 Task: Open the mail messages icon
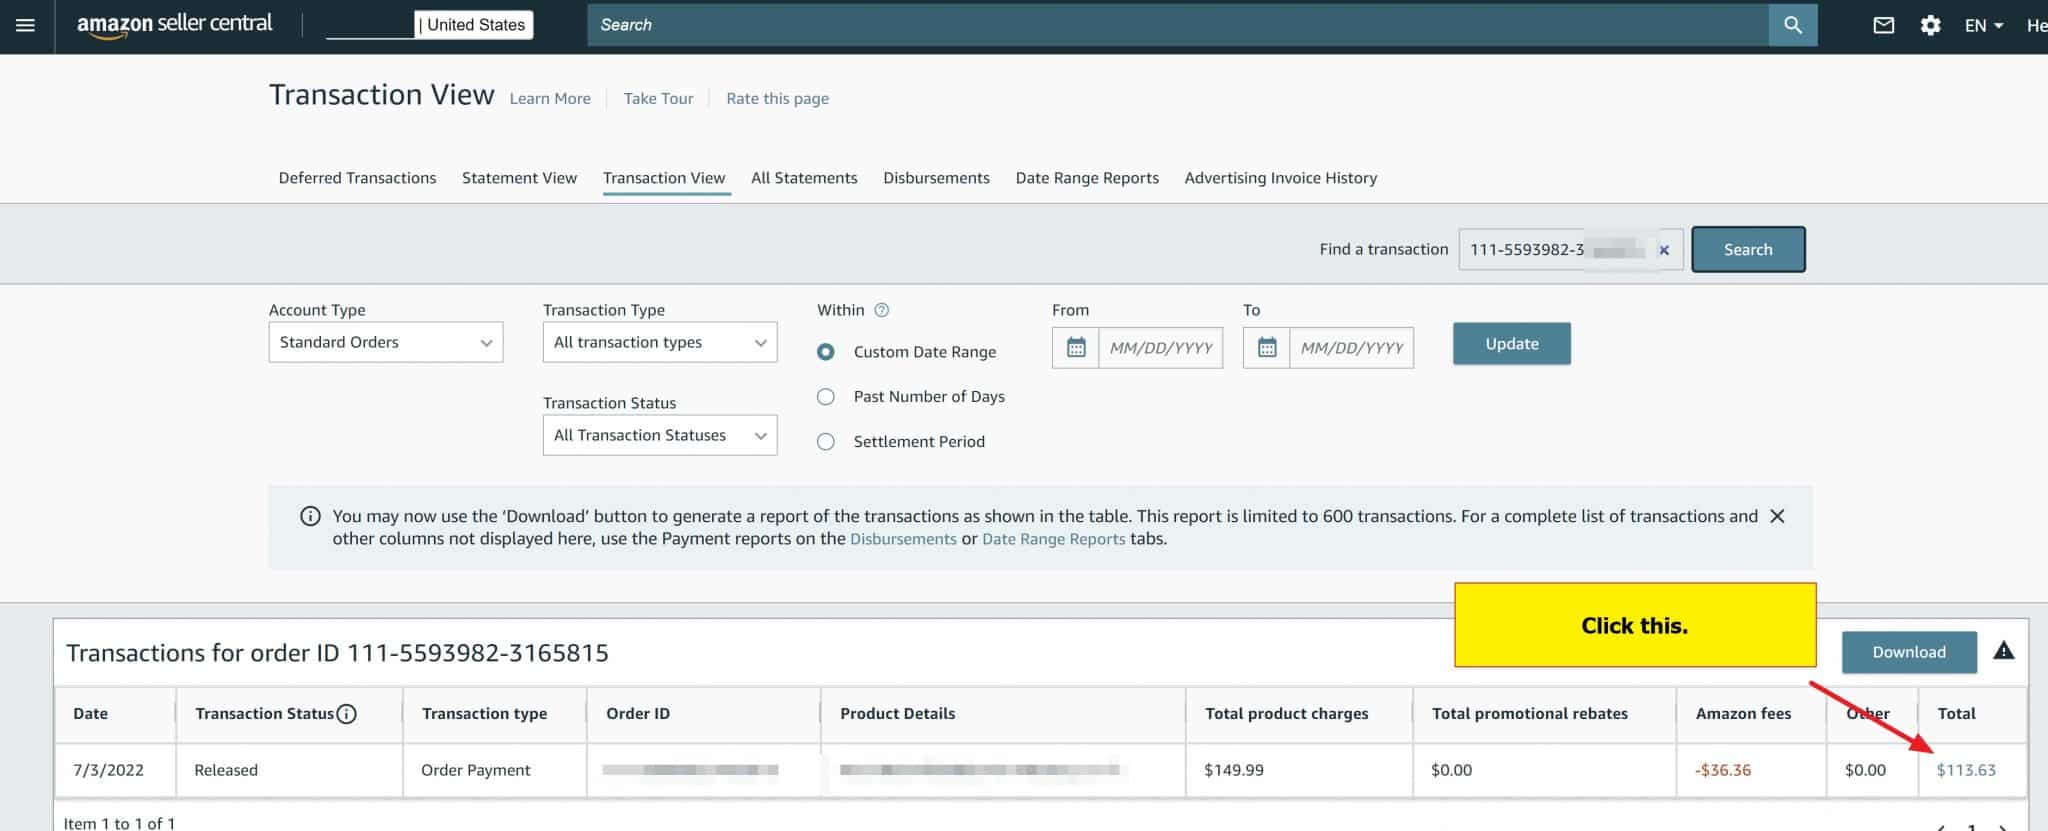click(x=1883, y=25)
